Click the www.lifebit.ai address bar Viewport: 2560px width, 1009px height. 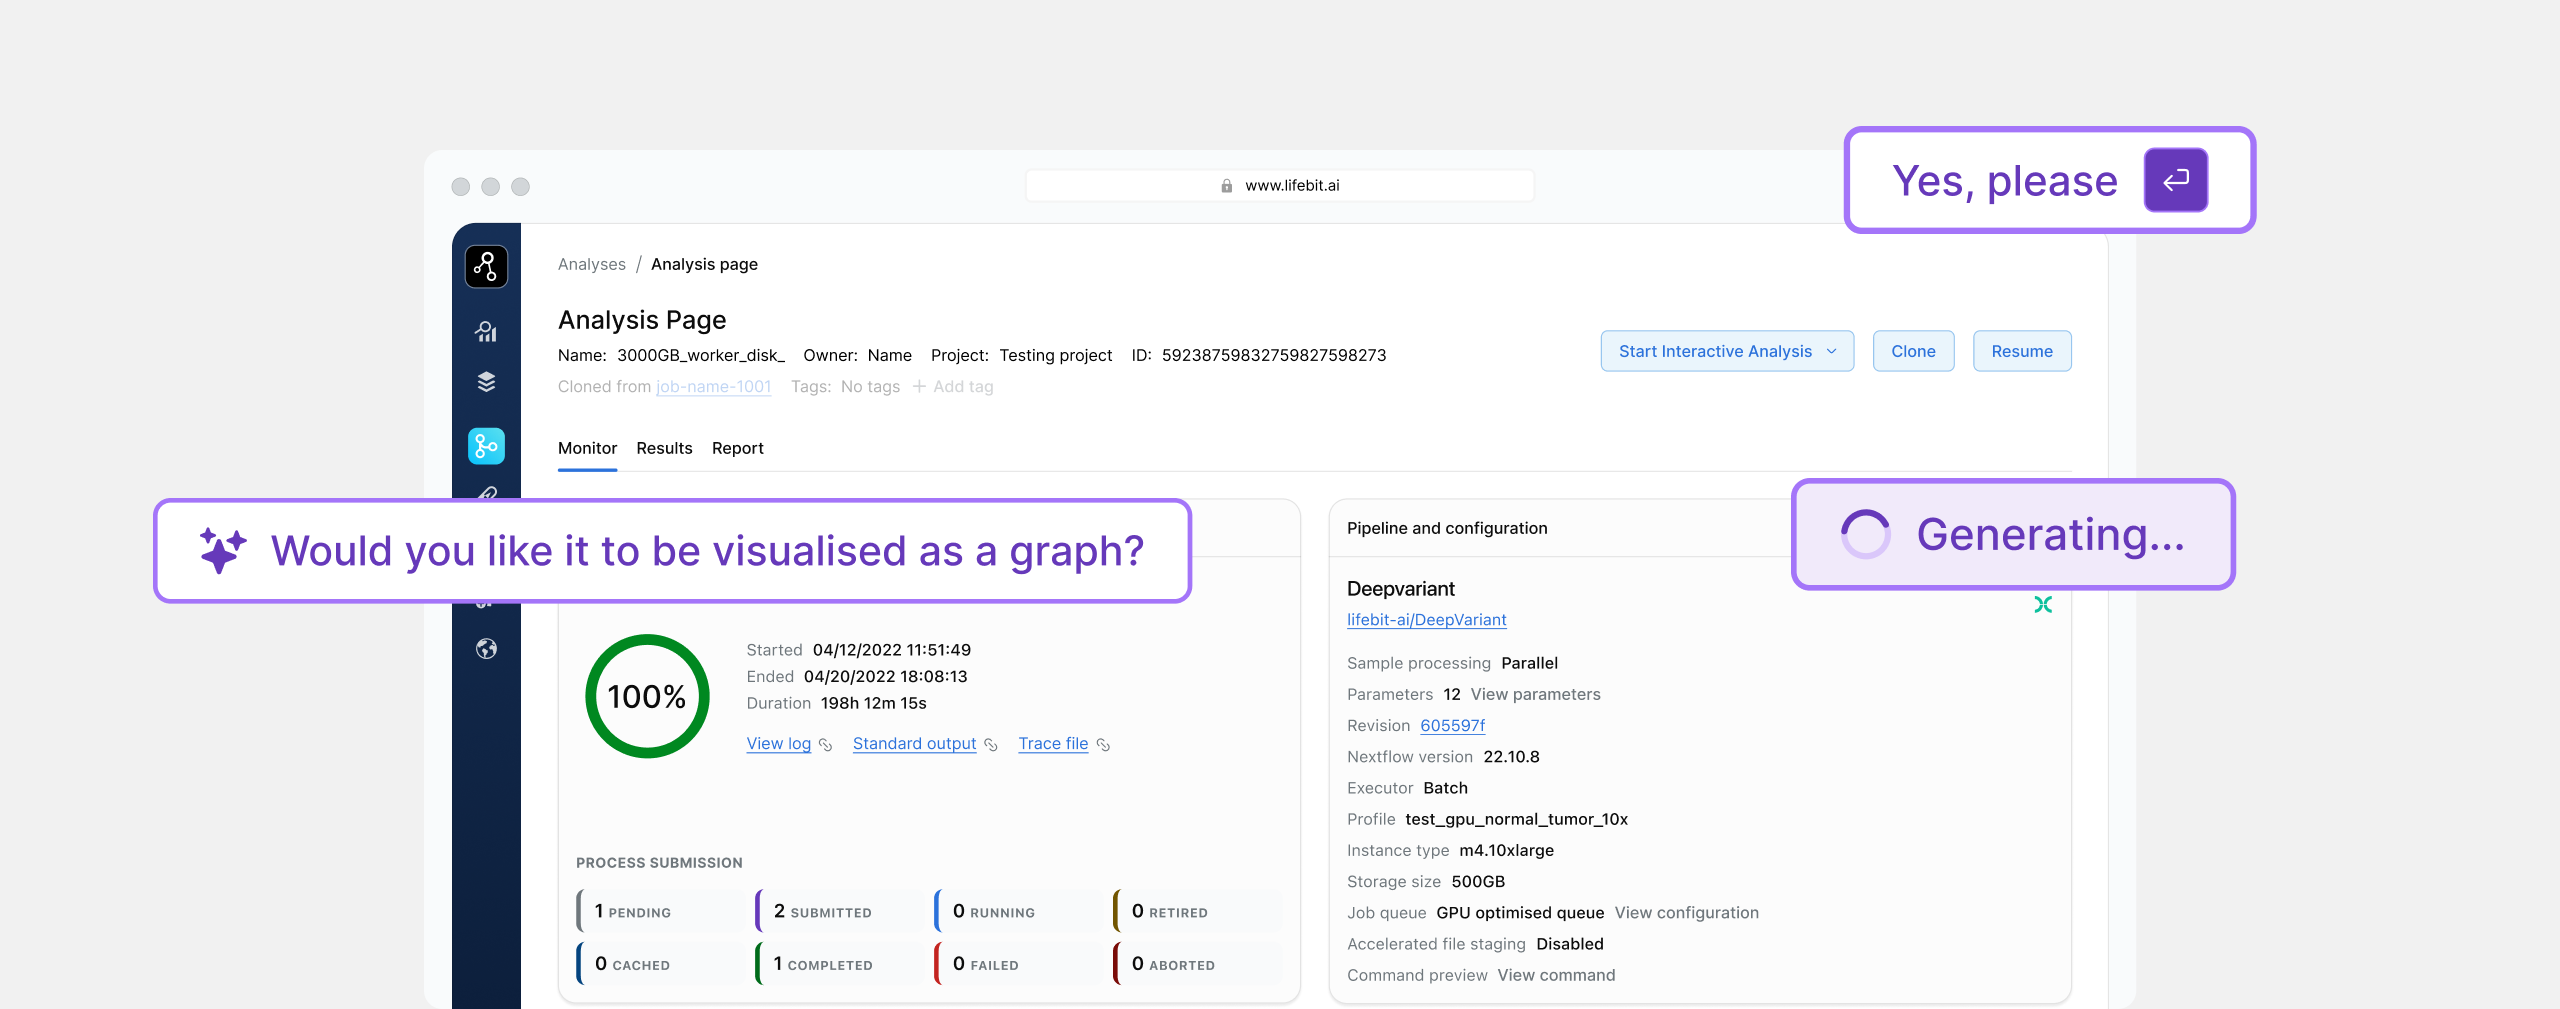pos(1280,186)
